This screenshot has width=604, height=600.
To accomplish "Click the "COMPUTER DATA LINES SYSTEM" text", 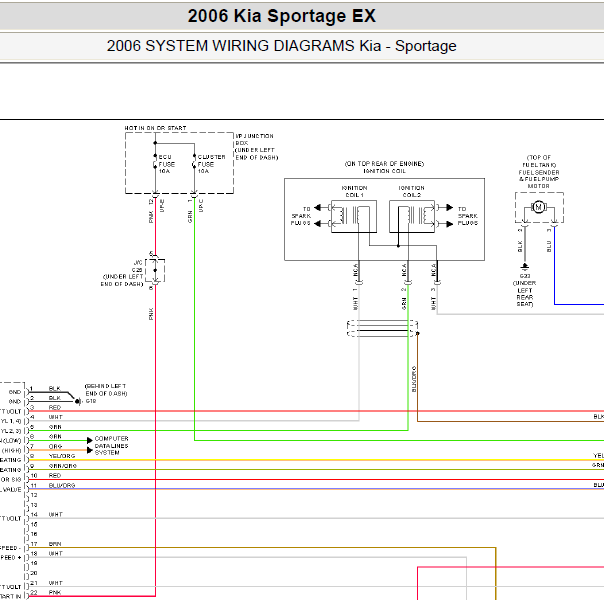I will coord(111,446).
